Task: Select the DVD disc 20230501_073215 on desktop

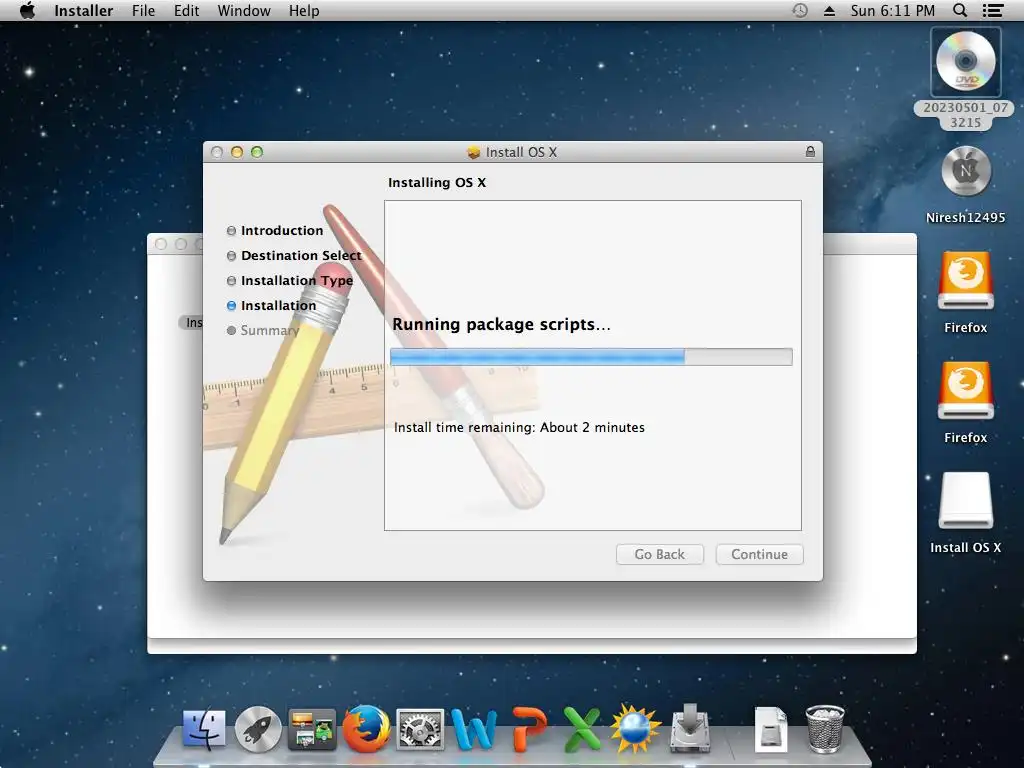Action: pos(965,62)
